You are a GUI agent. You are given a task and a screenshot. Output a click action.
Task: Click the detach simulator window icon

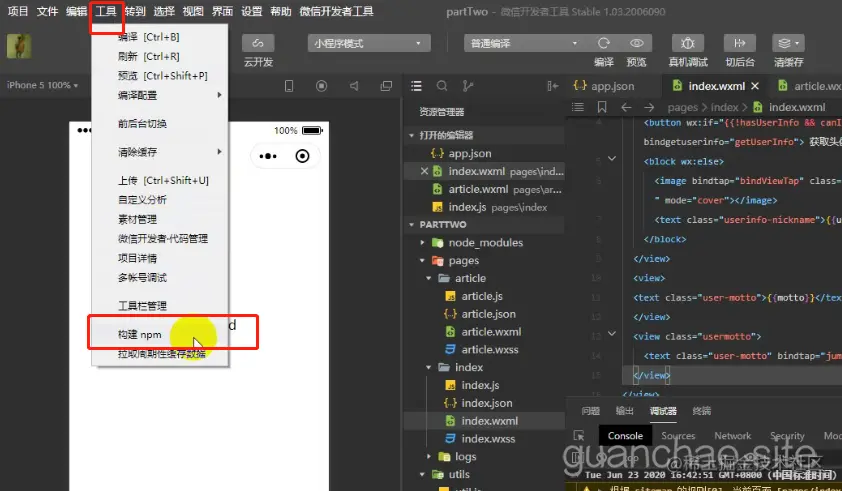point(386,86)
